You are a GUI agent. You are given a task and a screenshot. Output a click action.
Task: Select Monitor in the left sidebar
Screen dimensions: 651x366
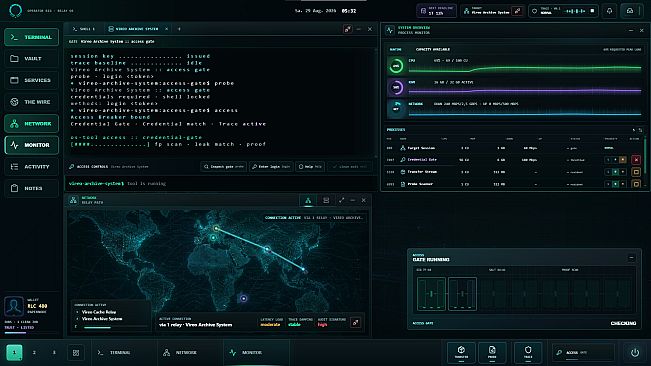click(x=32, y=145)
